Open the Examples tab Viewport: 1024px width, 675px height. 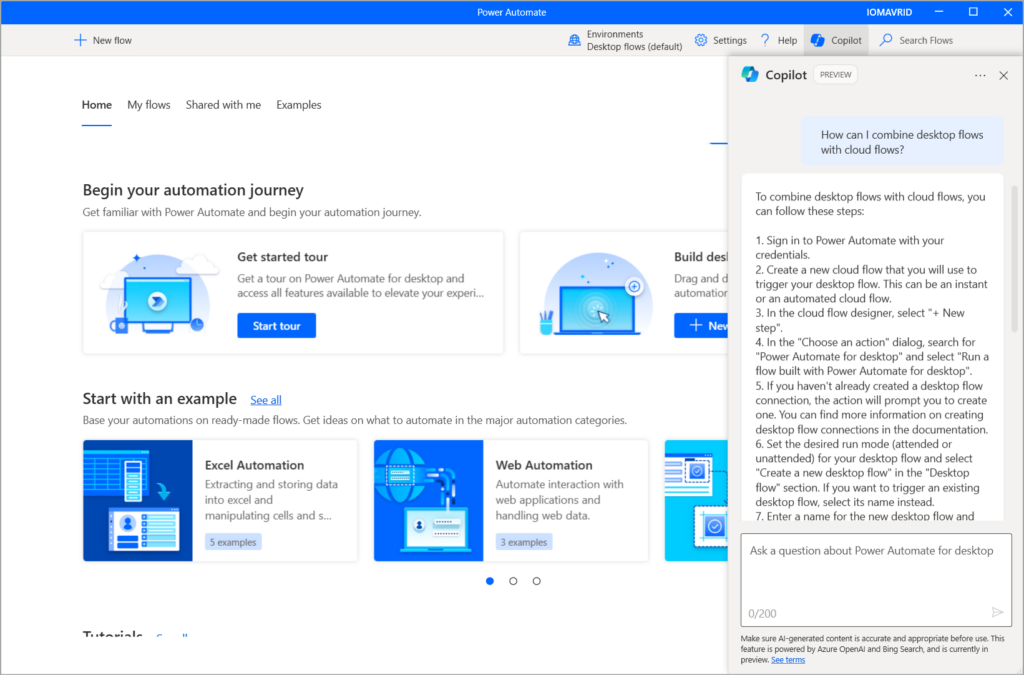pos(298,105)
